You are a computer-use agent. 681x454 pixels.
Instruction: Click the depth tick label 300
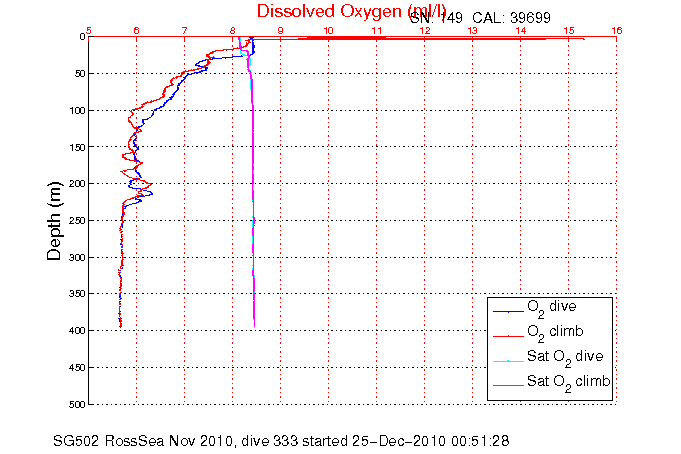click(77, 258)
